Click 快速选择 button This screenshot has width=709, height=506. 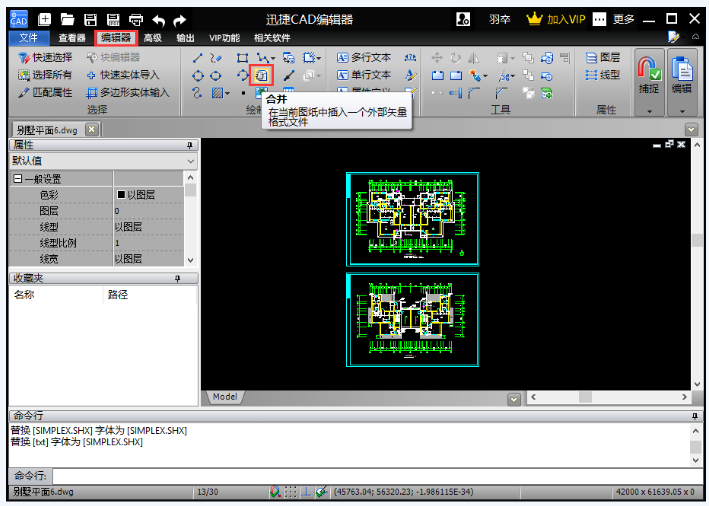coord(45,57)
